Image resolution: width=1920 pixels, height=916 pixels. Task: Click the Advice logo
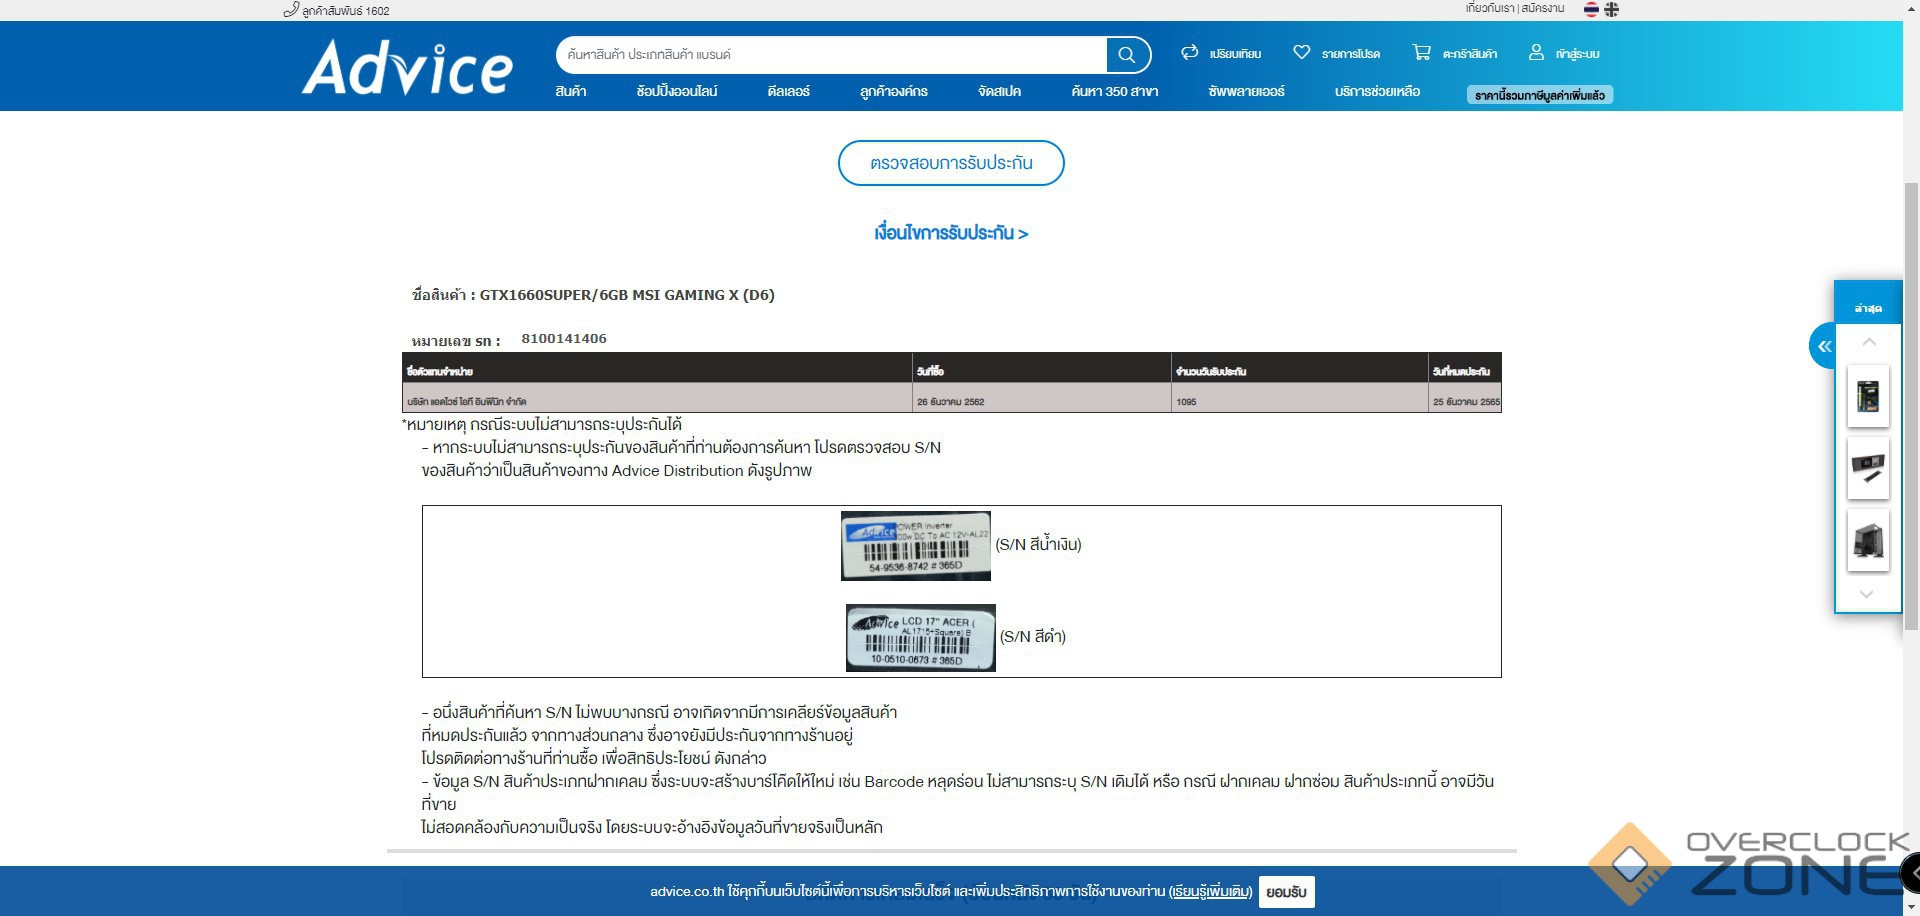pos(407,66)
